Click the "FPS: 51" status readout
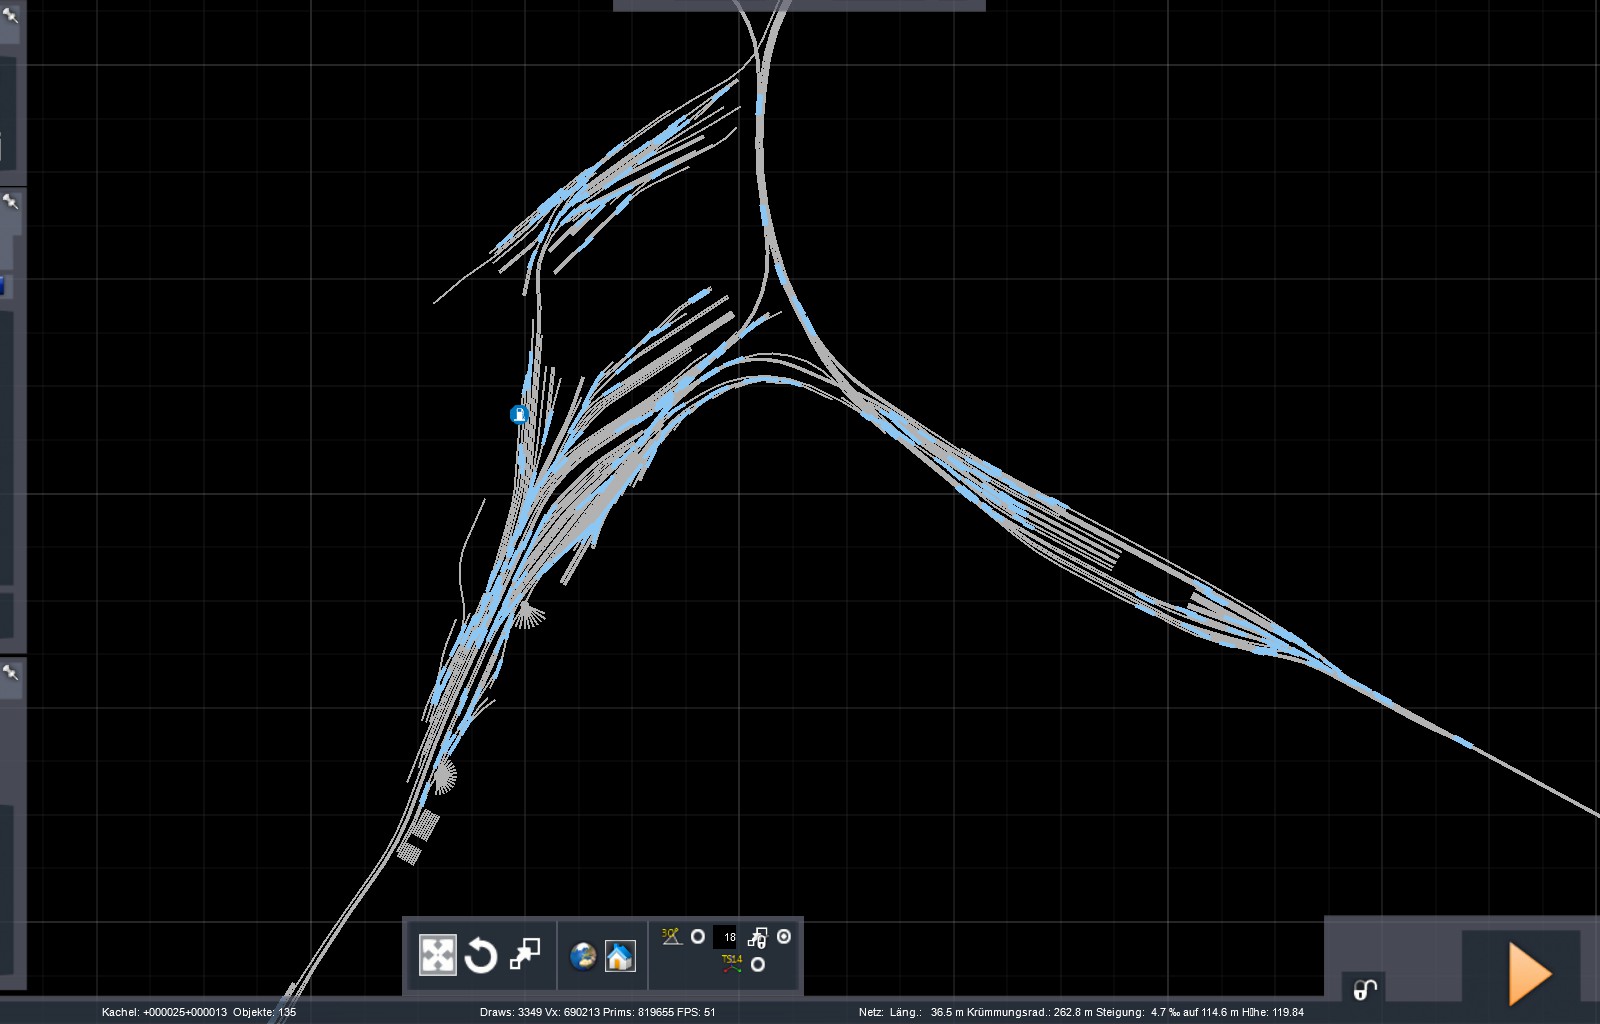This screenshot has width=1600, height=1024. (696, 1012)
